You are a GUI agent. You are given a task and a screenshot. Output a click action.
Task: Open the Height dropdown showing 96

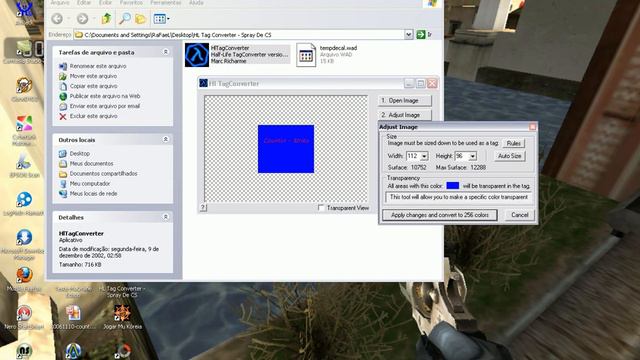click(472, 156)
